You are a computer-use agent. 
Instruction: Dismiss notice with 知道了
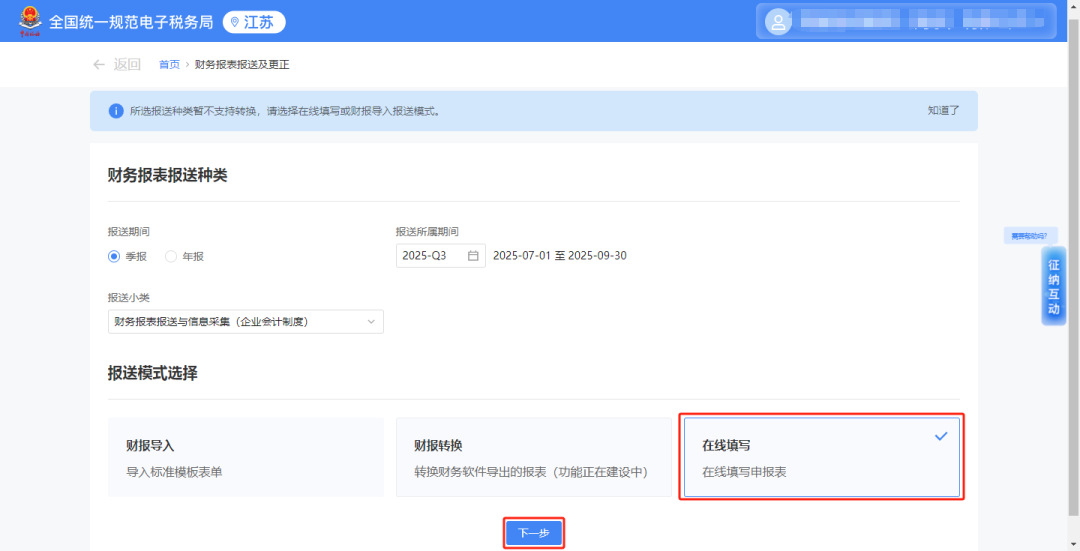coord(943,111)
